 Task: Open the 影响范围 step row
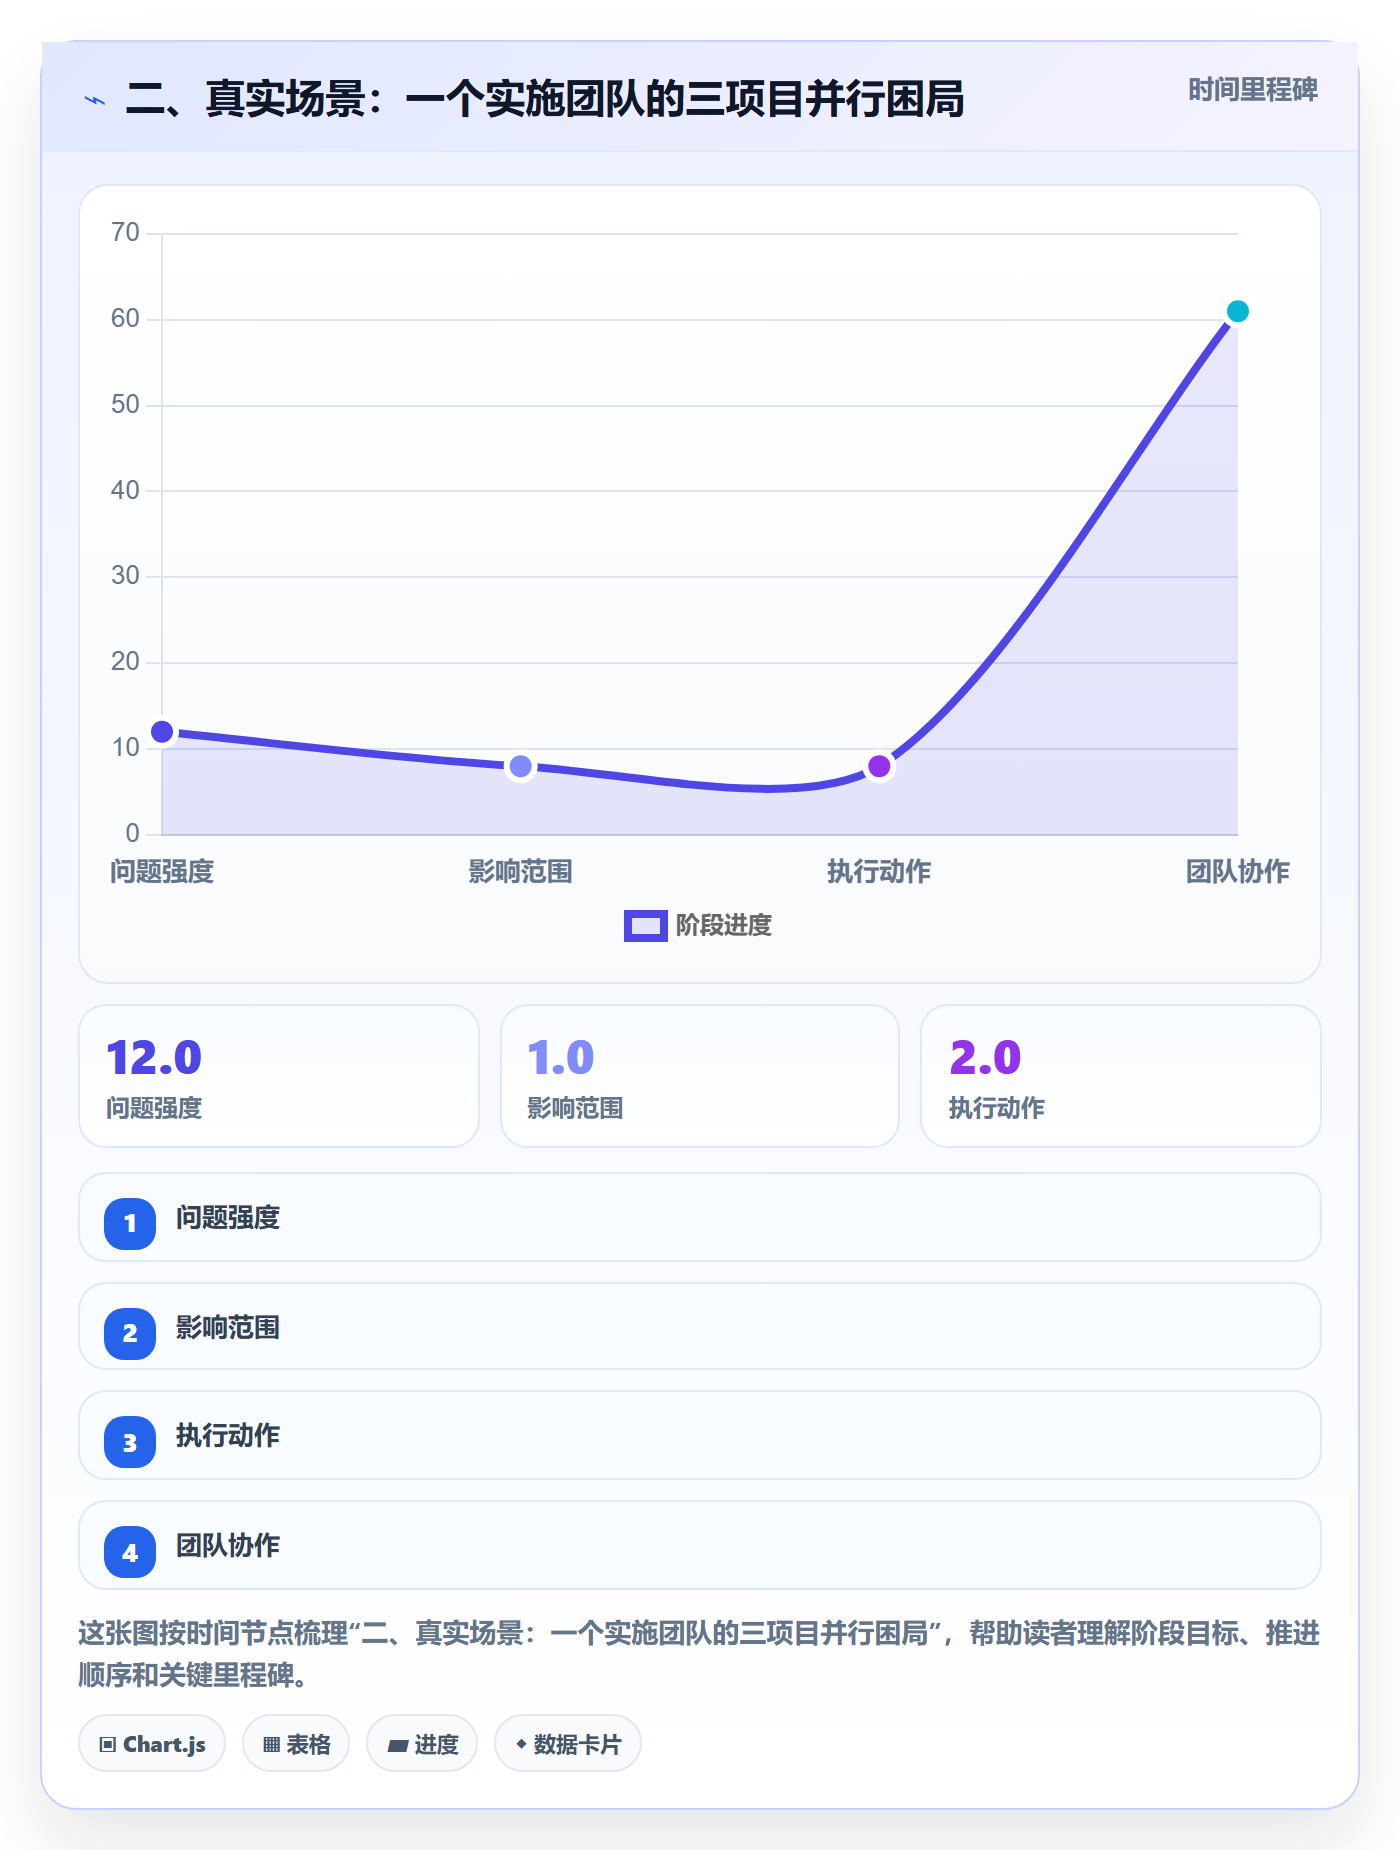700,1326
